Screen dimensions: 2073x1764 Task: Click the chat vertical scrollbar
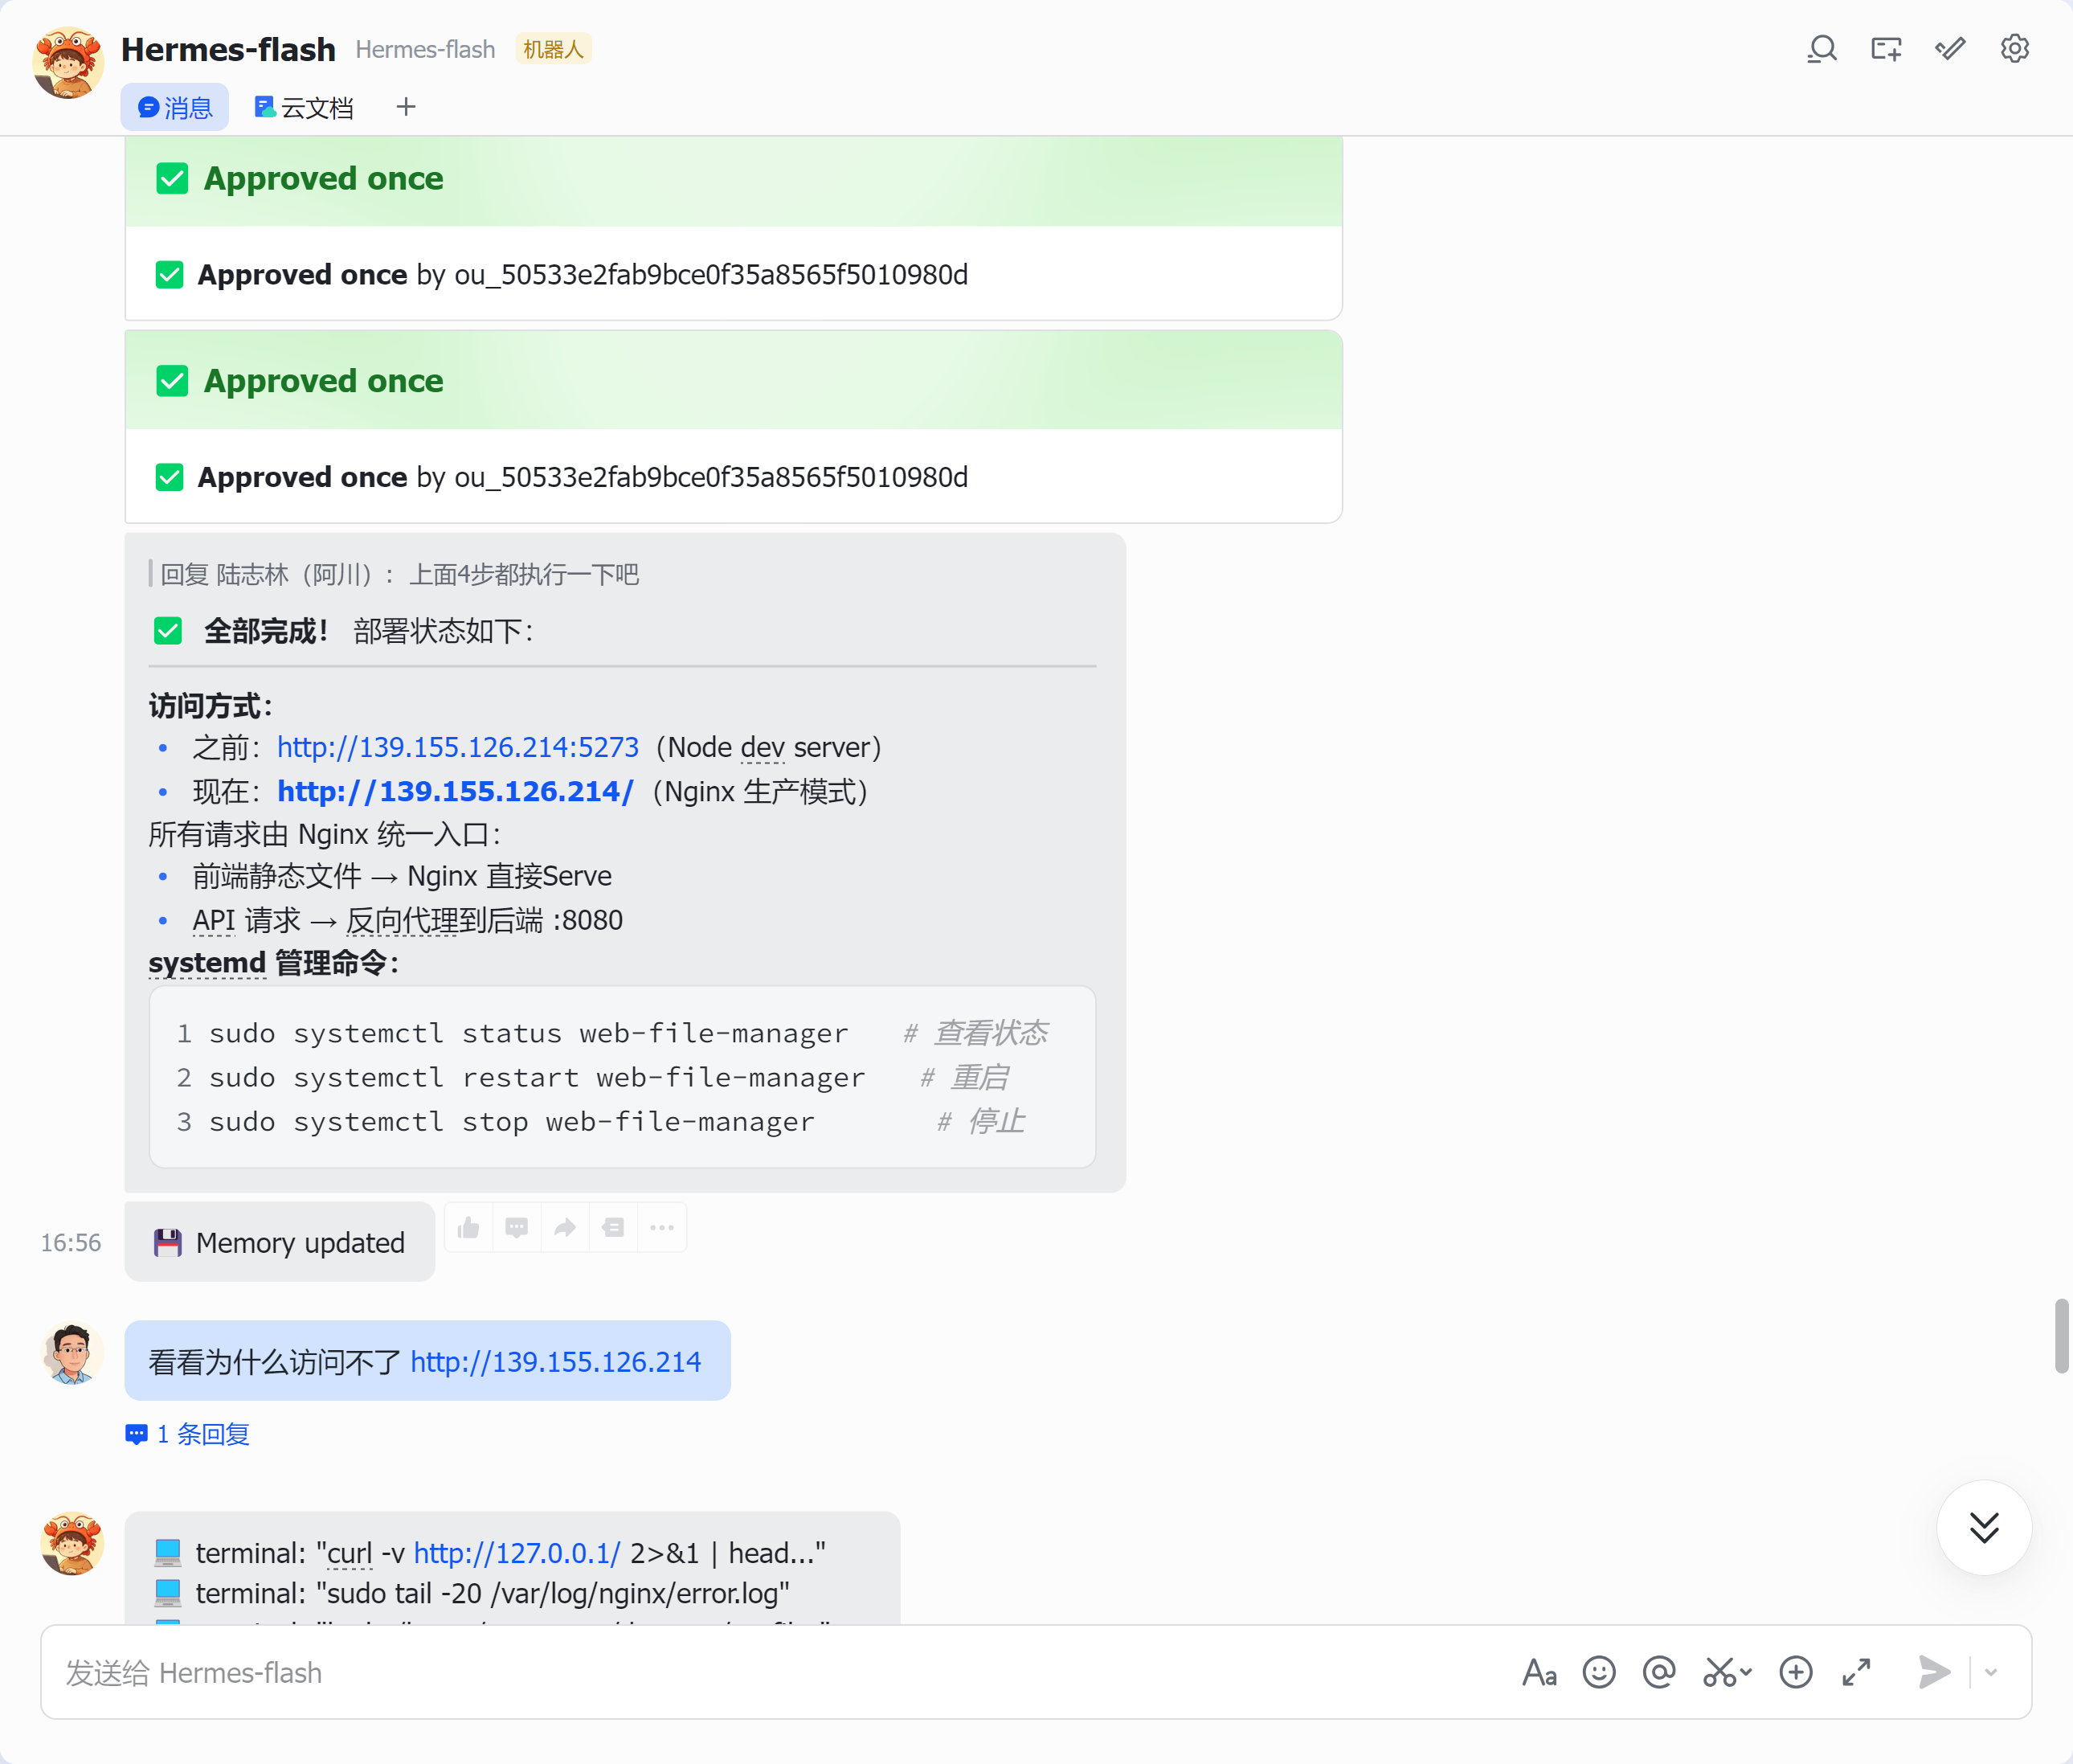click(2061, 1336)
